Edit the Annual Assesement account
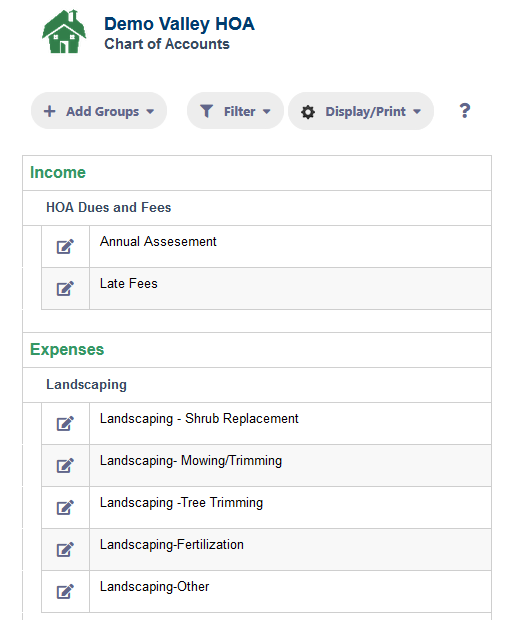The width and height of the screenshot is (509, 620). pos(65,246)
